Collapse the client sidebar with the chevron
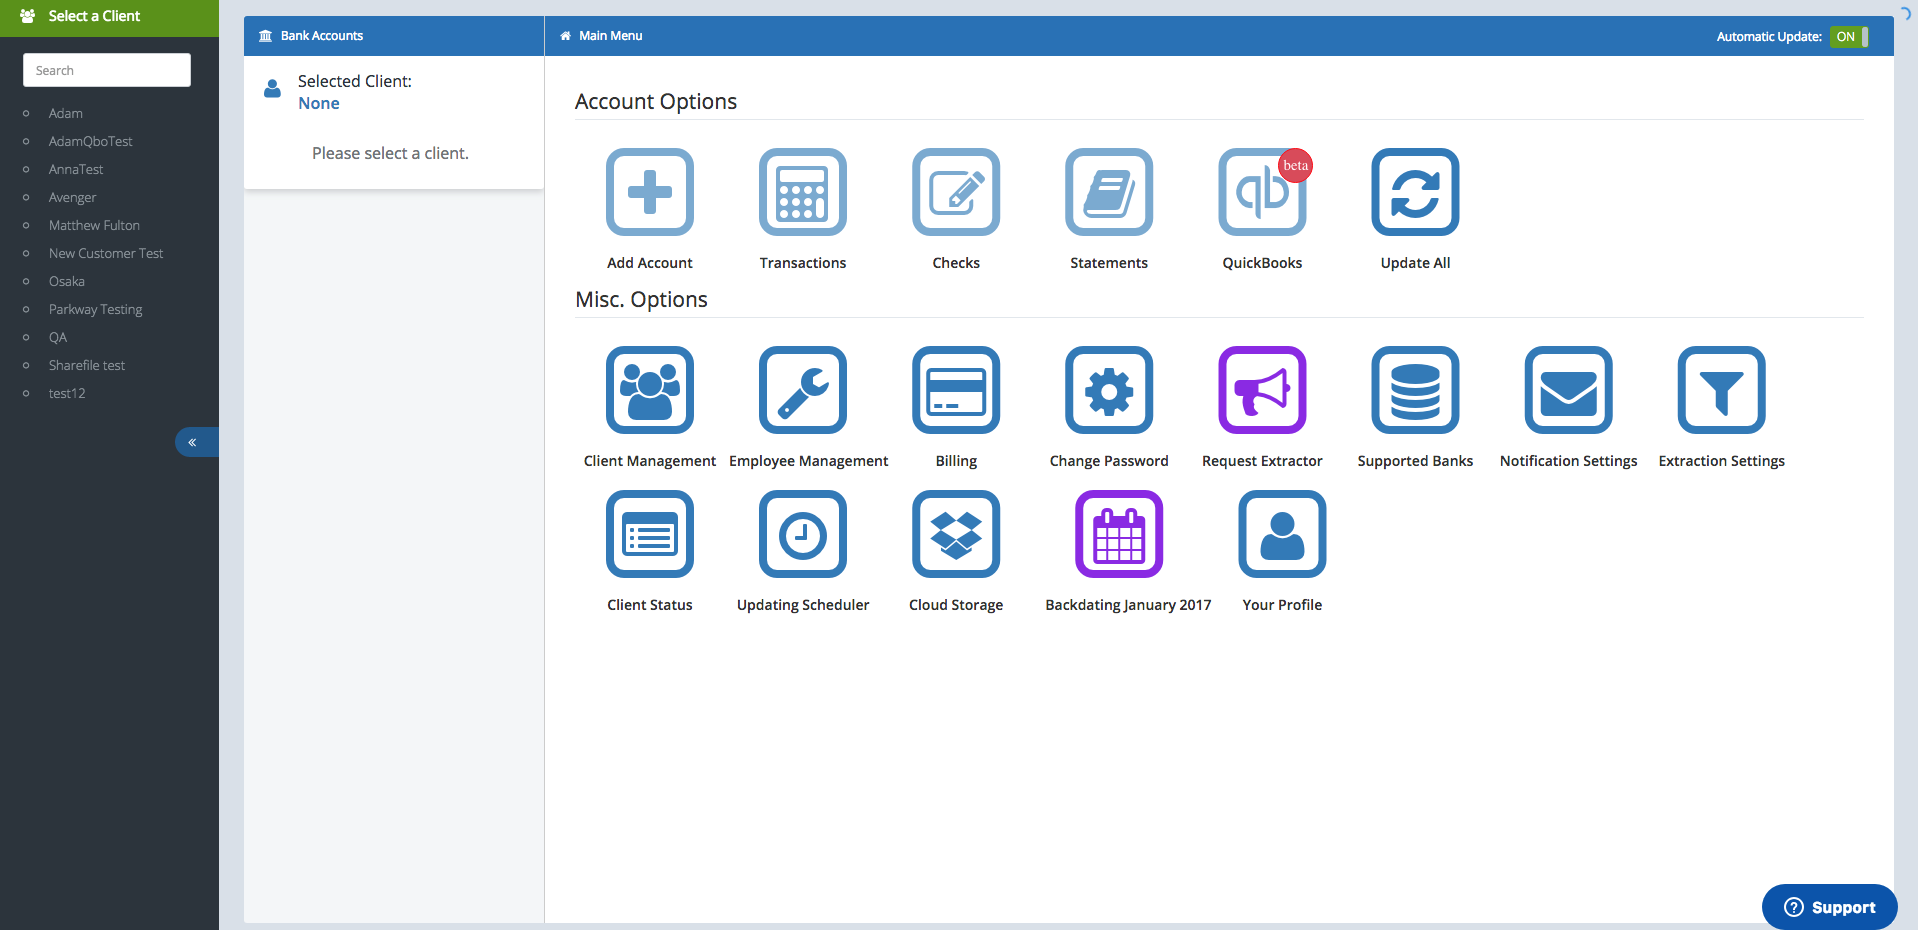1918x930 pixels. pos(193,442)
